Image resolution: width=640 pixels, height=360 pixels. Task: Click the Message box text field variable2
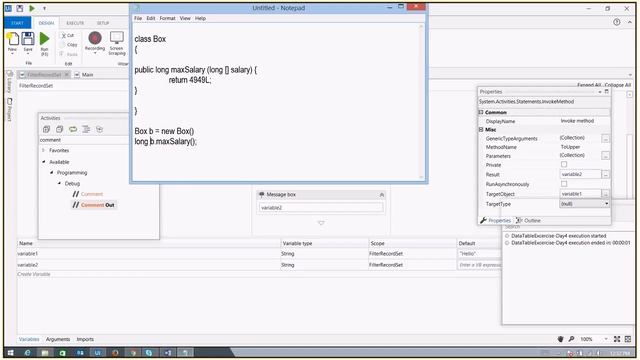[x=321, y=207]
